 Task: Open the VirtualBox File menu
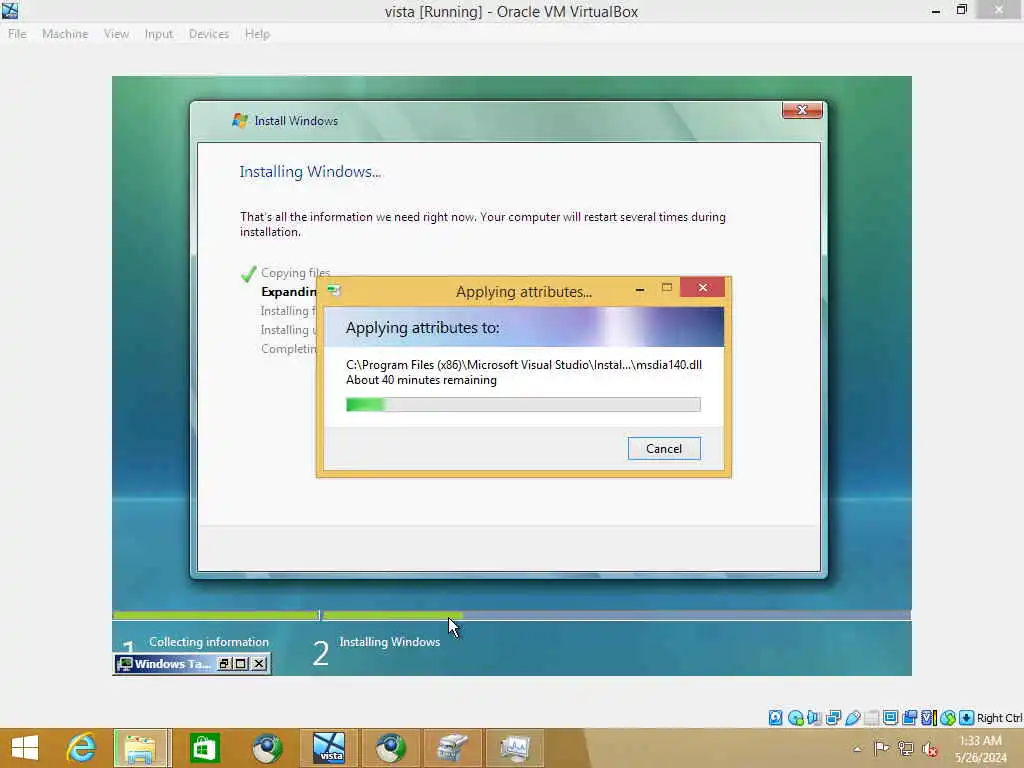17,34
